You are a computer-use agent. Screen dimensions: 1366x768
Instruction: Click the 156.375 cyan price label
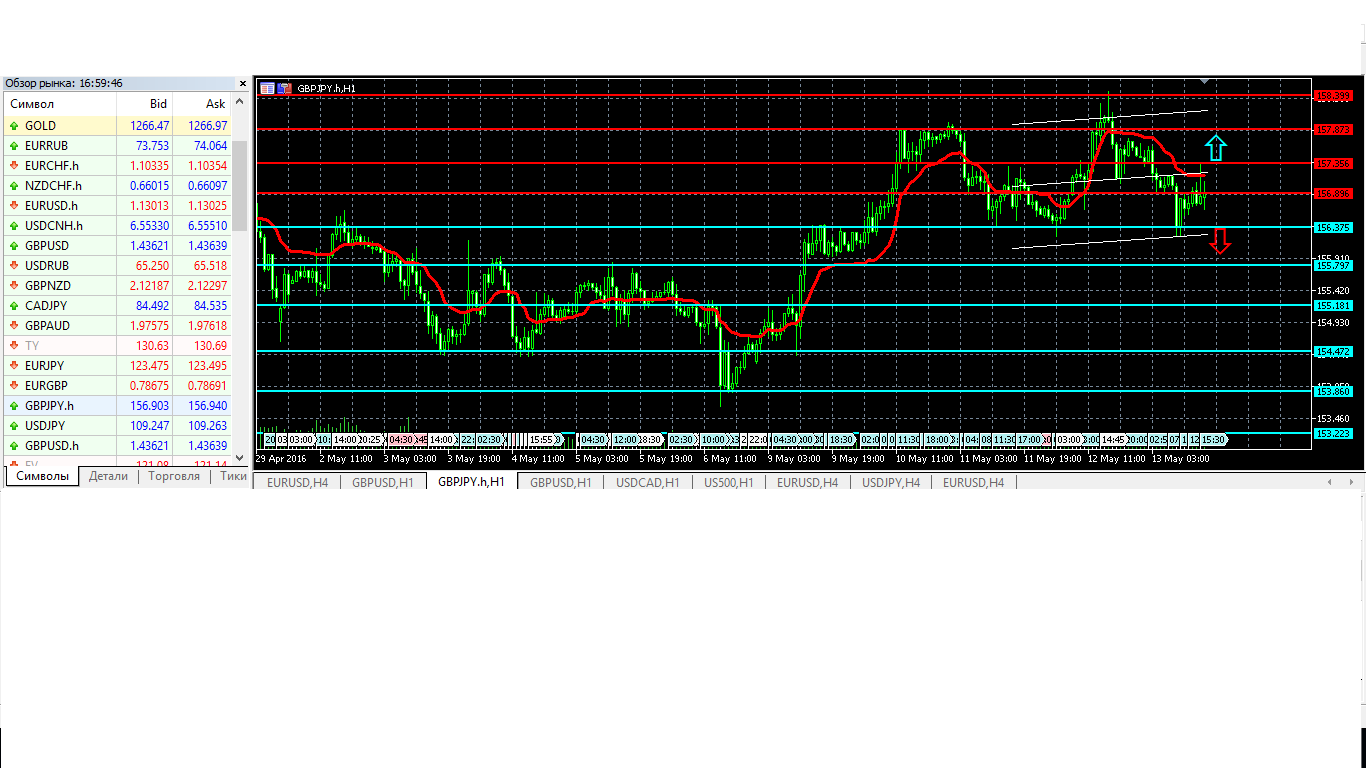(1333, 227)
